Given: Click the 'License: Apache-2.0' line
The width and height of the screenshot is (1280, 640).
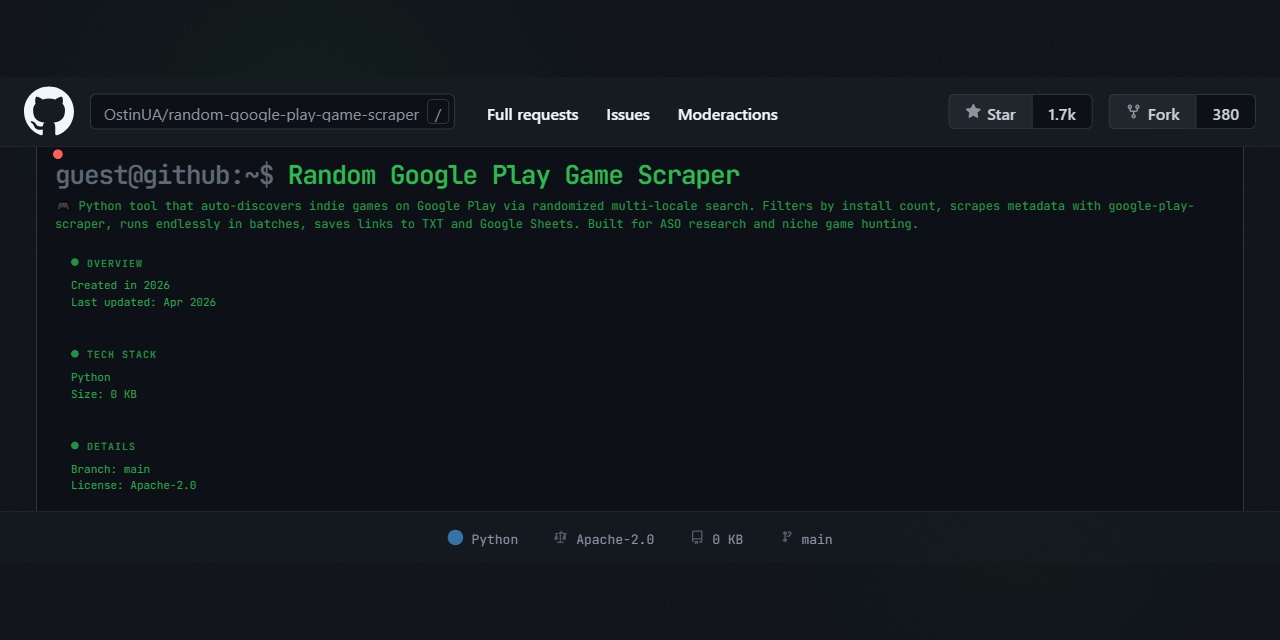Looking at the screenshot, I should point(134,485).
